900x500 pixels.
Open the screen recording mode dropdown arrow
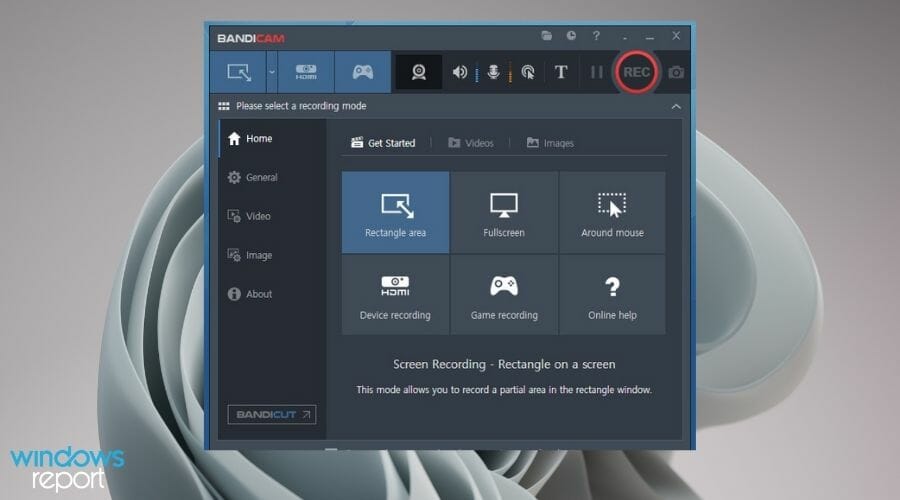pos(272,72)
